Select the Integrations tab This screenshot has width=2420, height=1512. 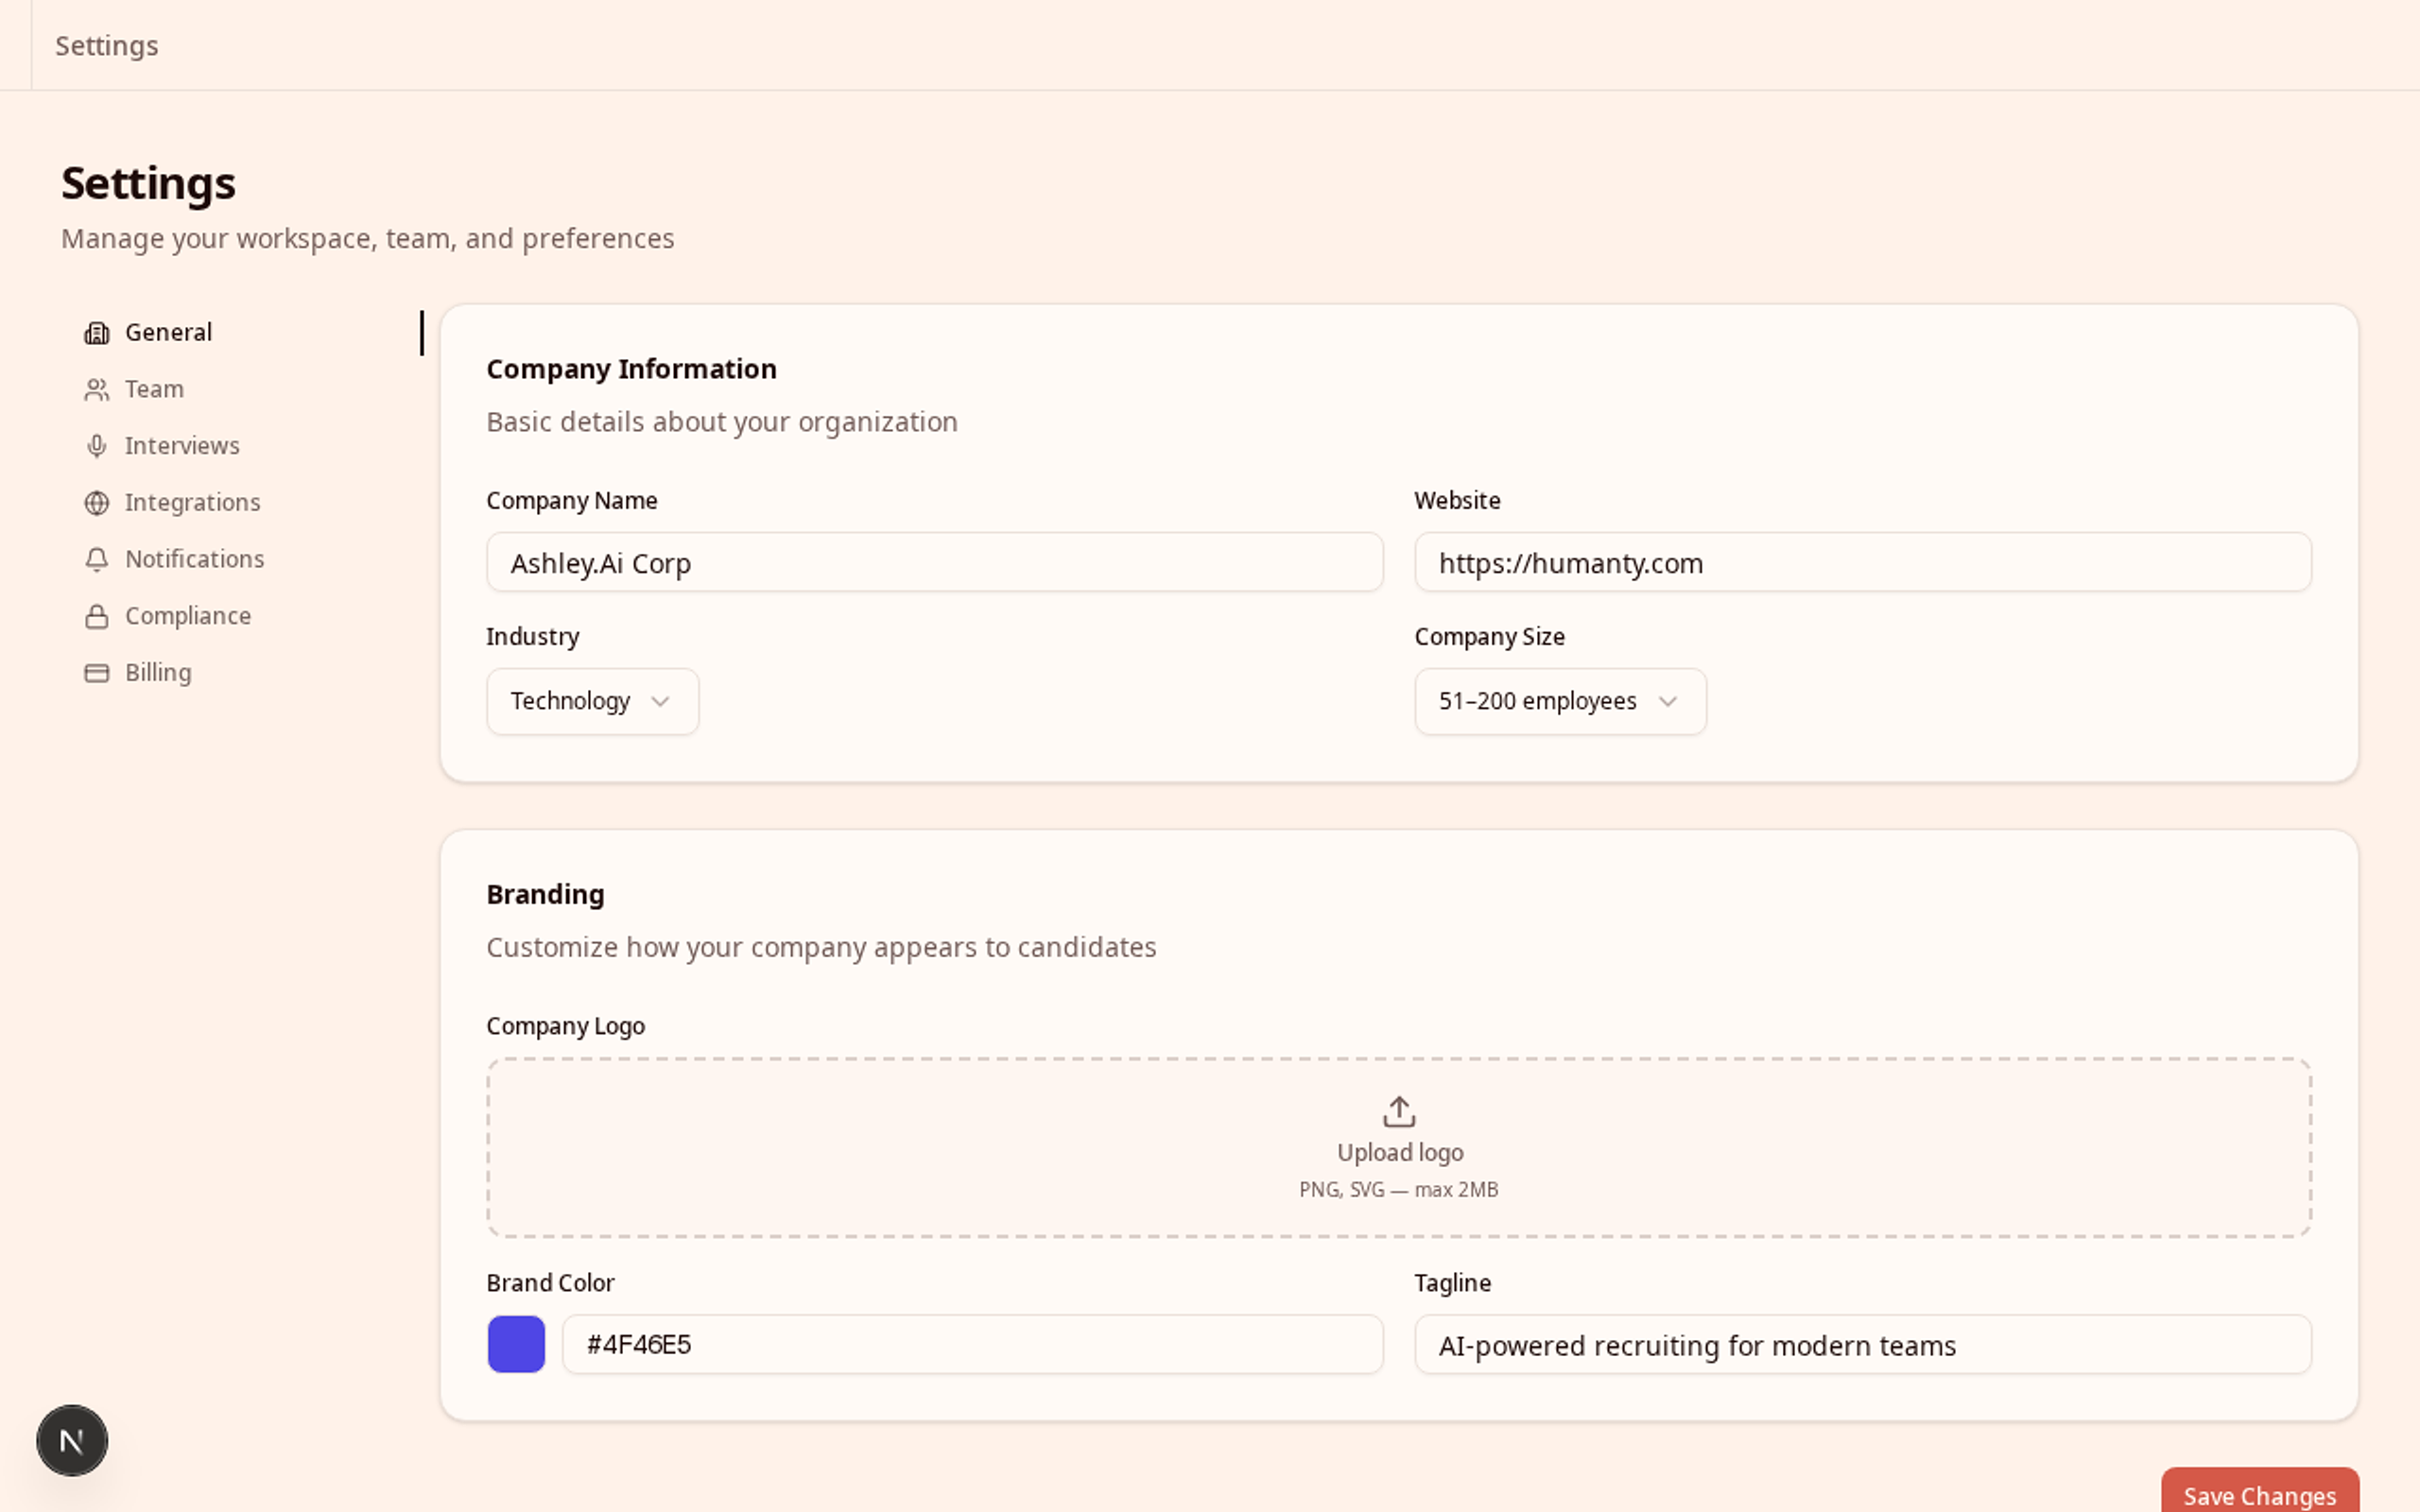tap(242, 503)
